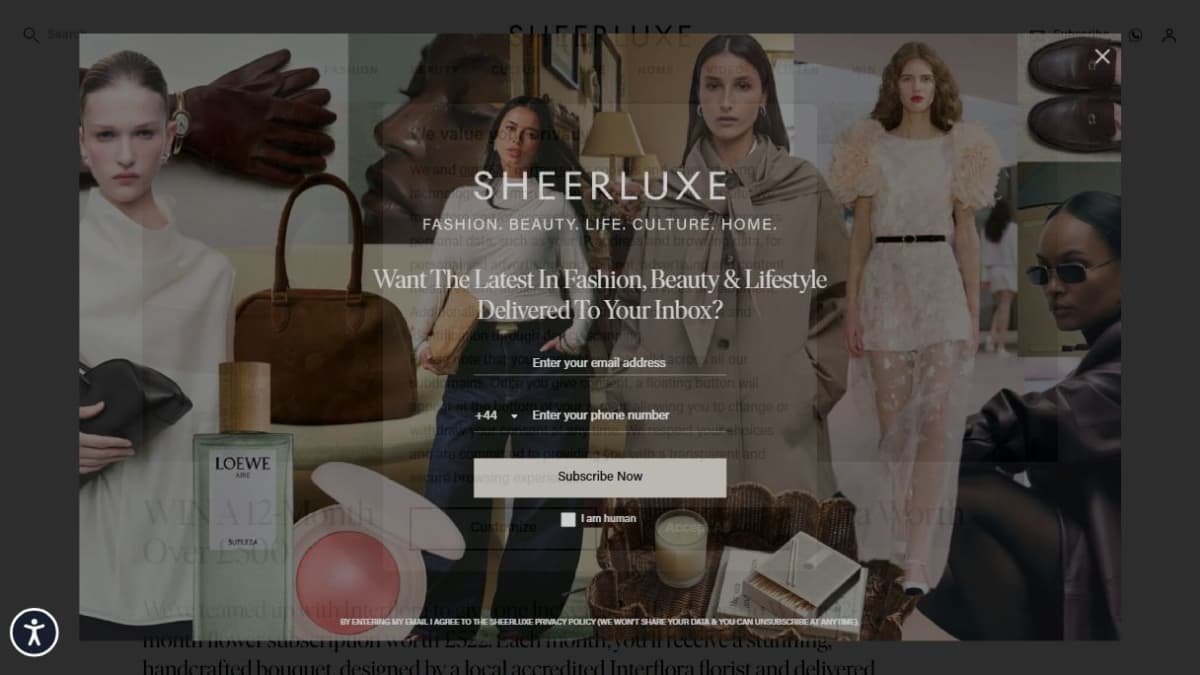The height and width of the screenshot is (675, 1200).
Task: Close the newsletter popup with the X
Action: tap(1102, 57)
